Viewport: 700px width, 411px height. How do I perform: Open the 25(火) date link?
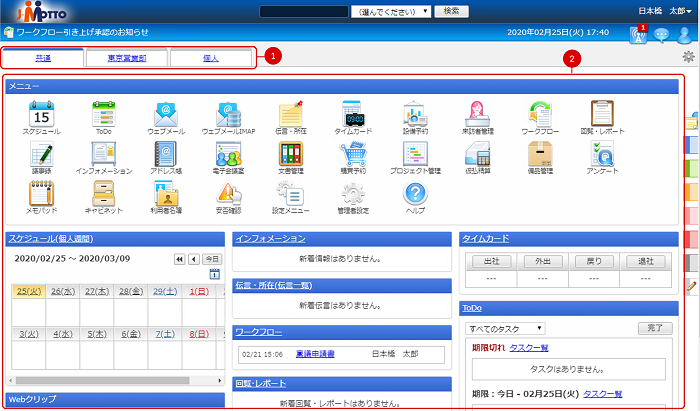[29, 291]
